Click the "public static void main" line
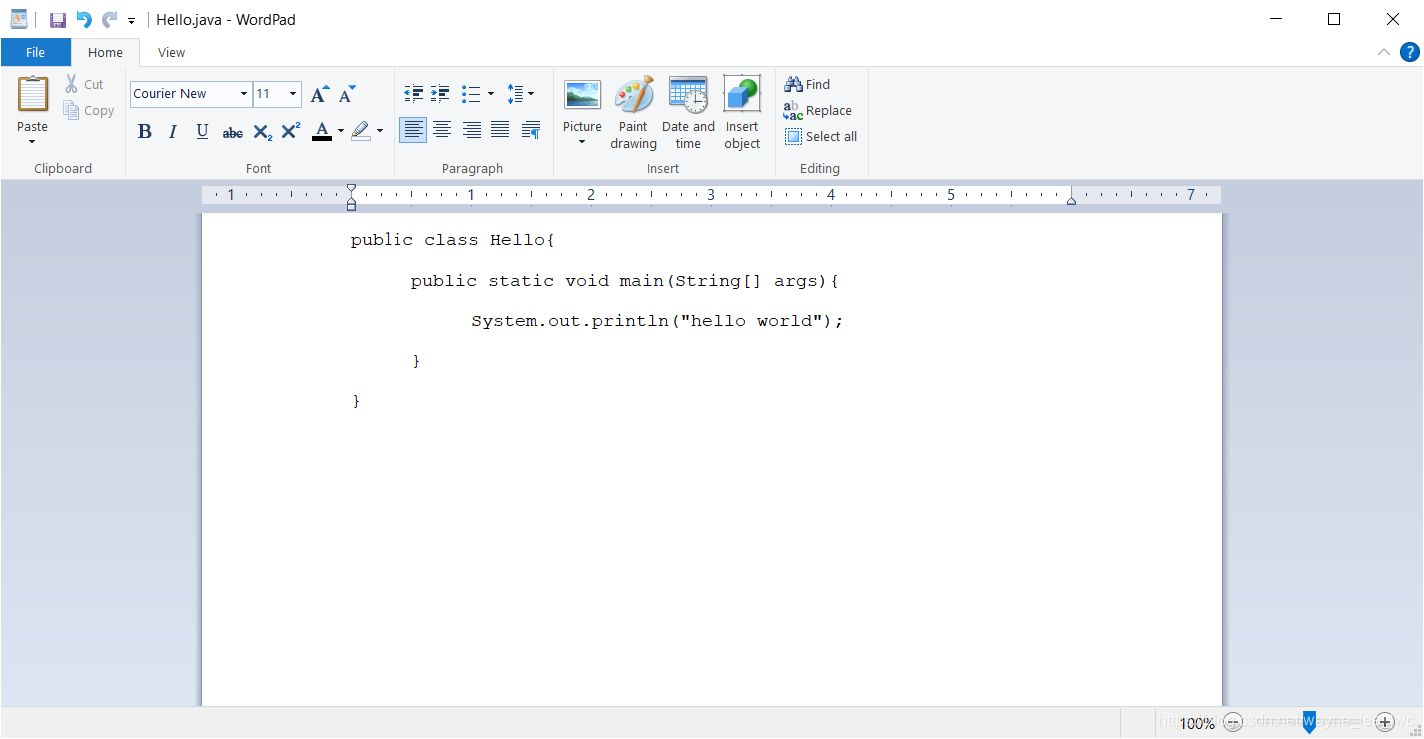Viewport: 1424px width, 739px height. [624, 281]
